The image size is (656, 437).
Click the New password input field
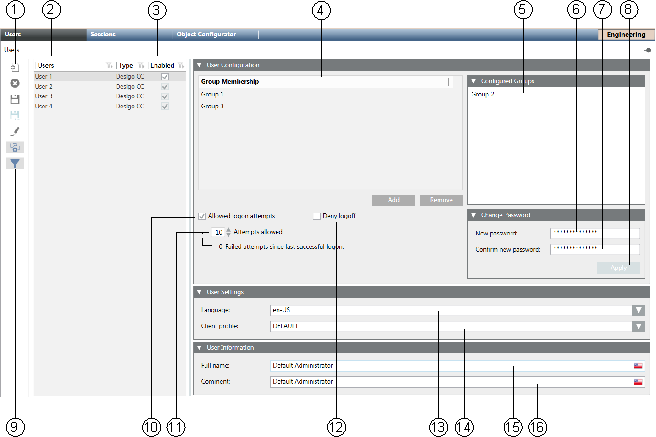594,233
